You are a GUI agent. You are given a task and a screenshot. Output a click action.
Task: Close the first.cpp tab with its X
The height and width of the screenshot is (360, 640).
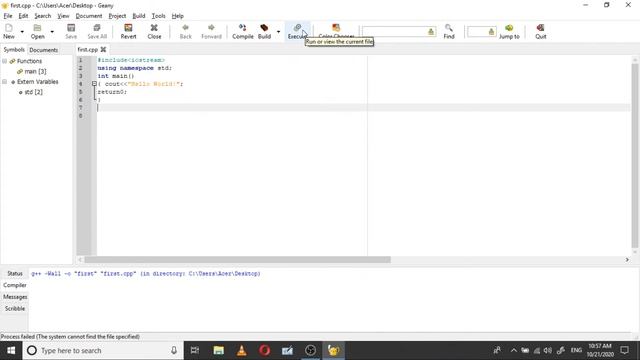tap(103, 49)
